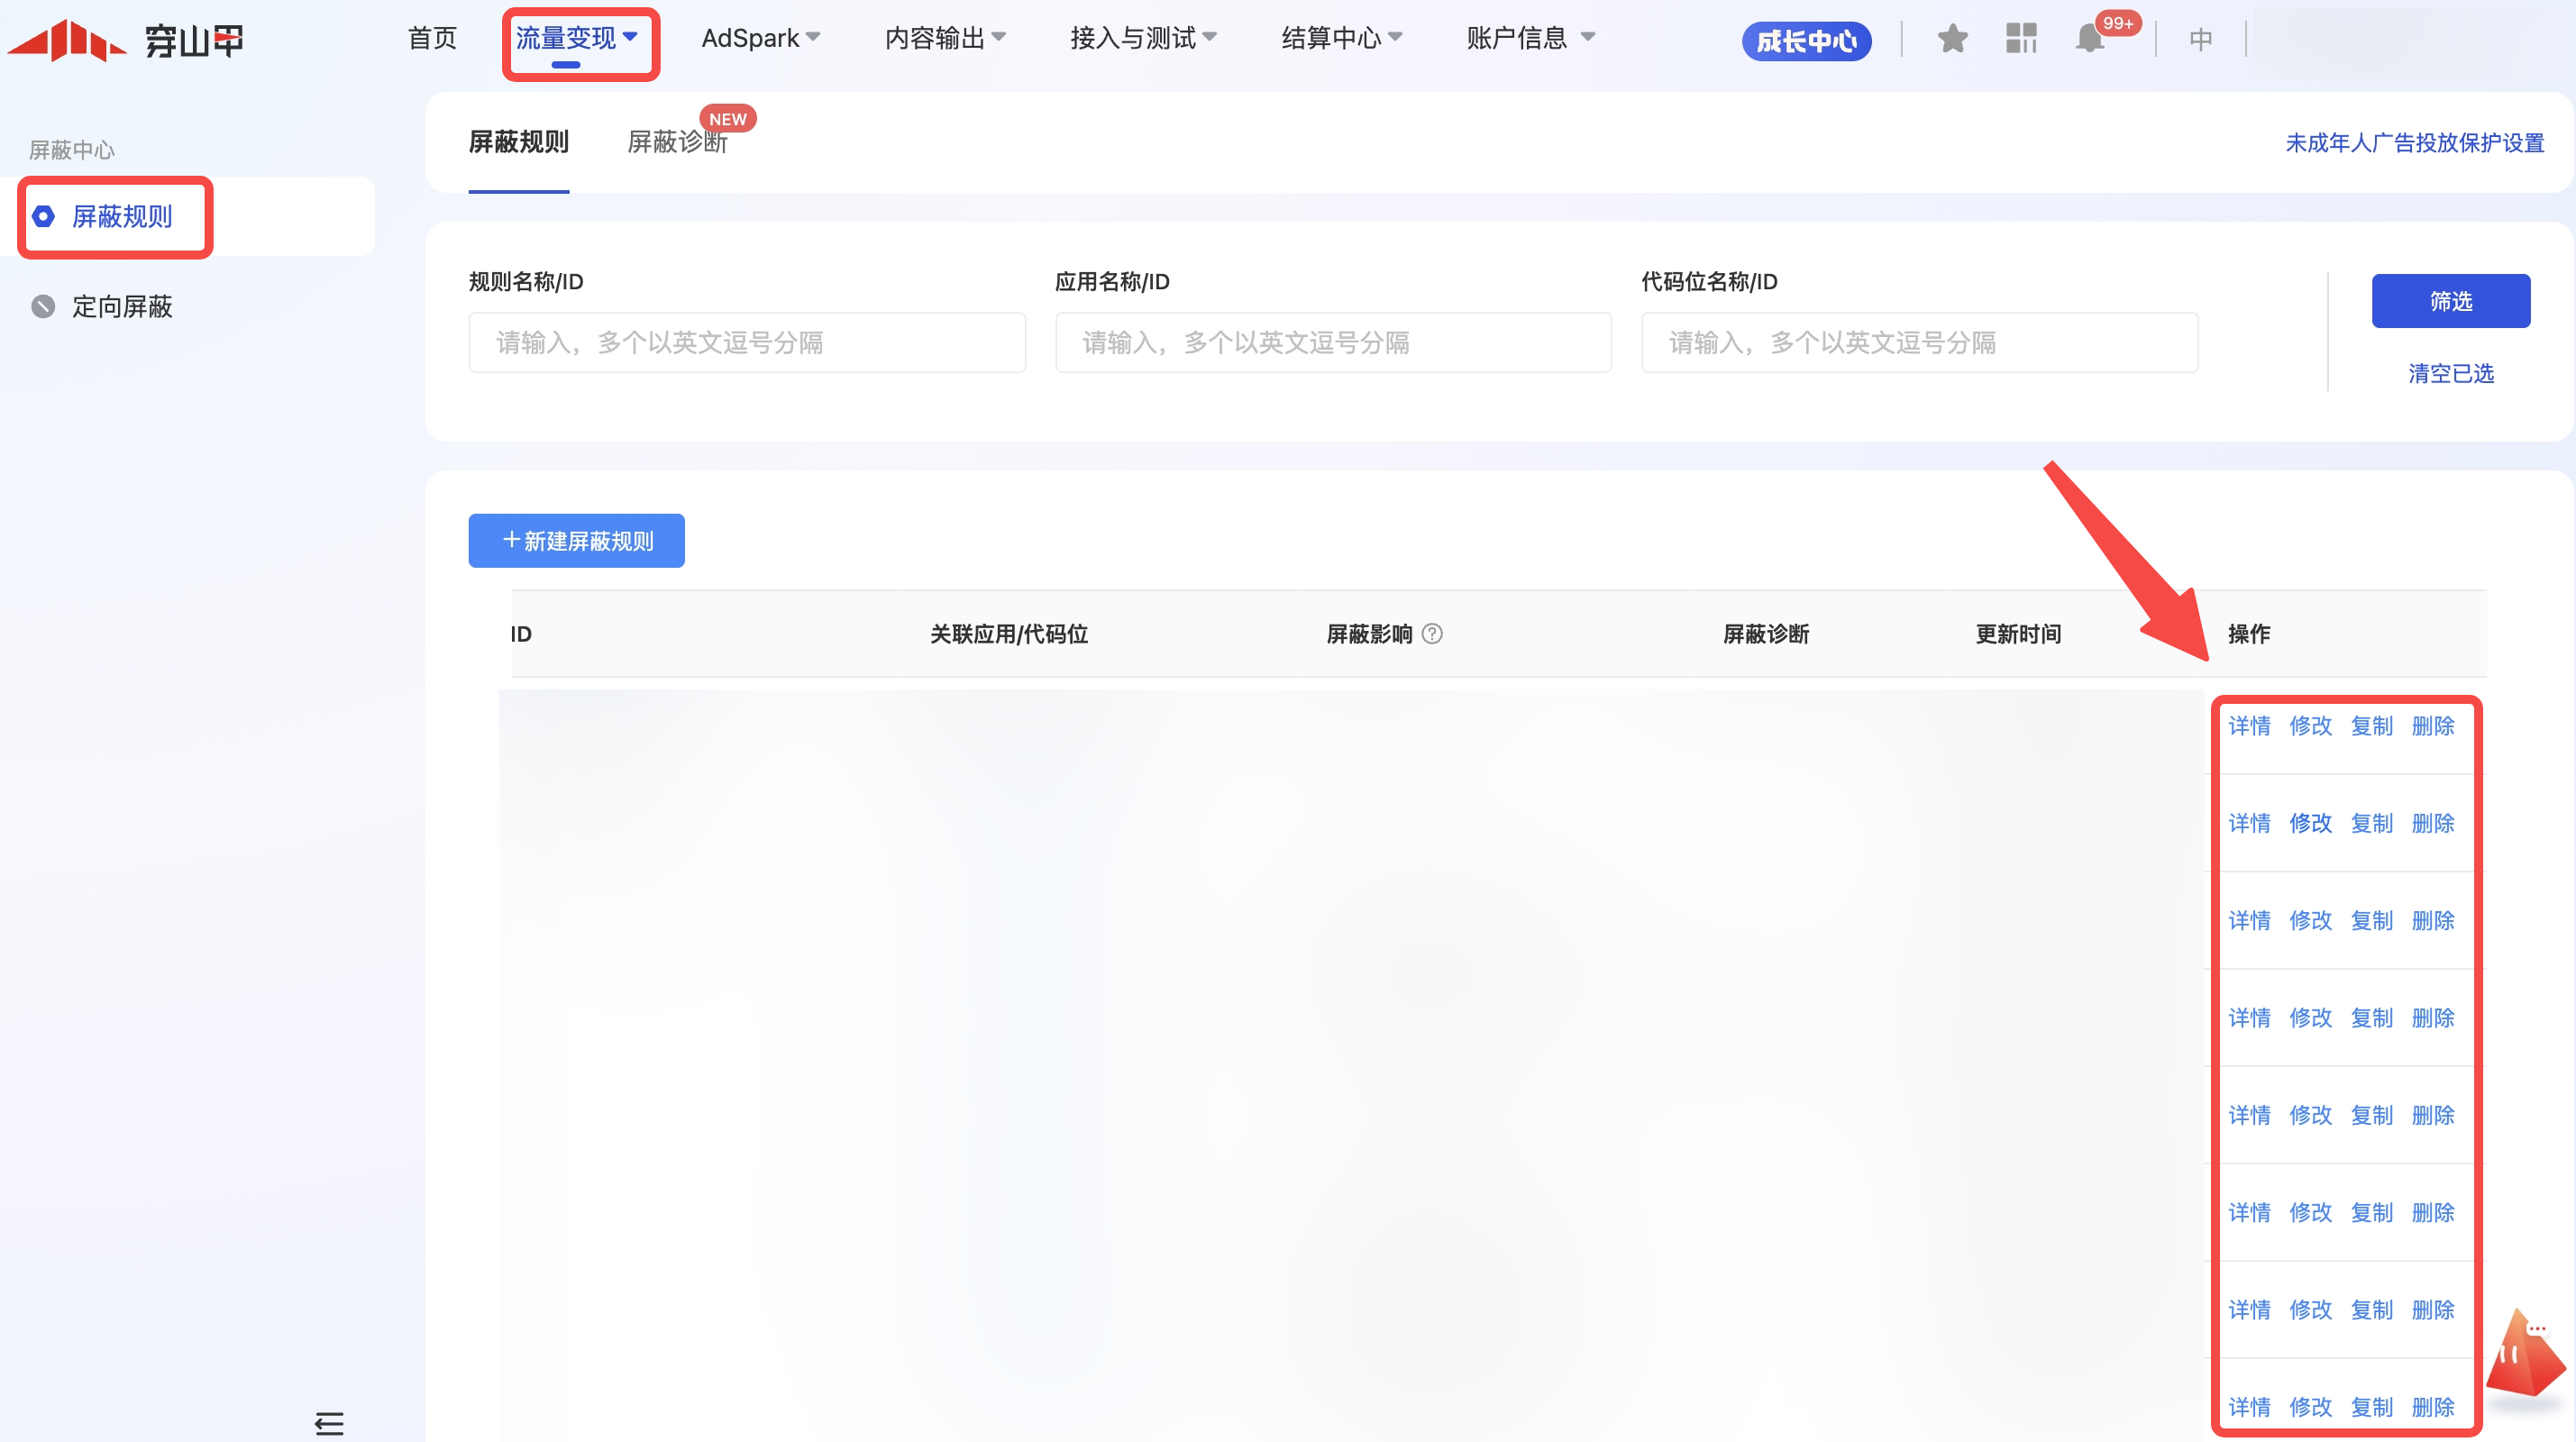Open 未成年人广告投放保护设置 link
The height and width of the screenshot is (1442, 2576).
pyautogui.click(x=2414, y=143)
